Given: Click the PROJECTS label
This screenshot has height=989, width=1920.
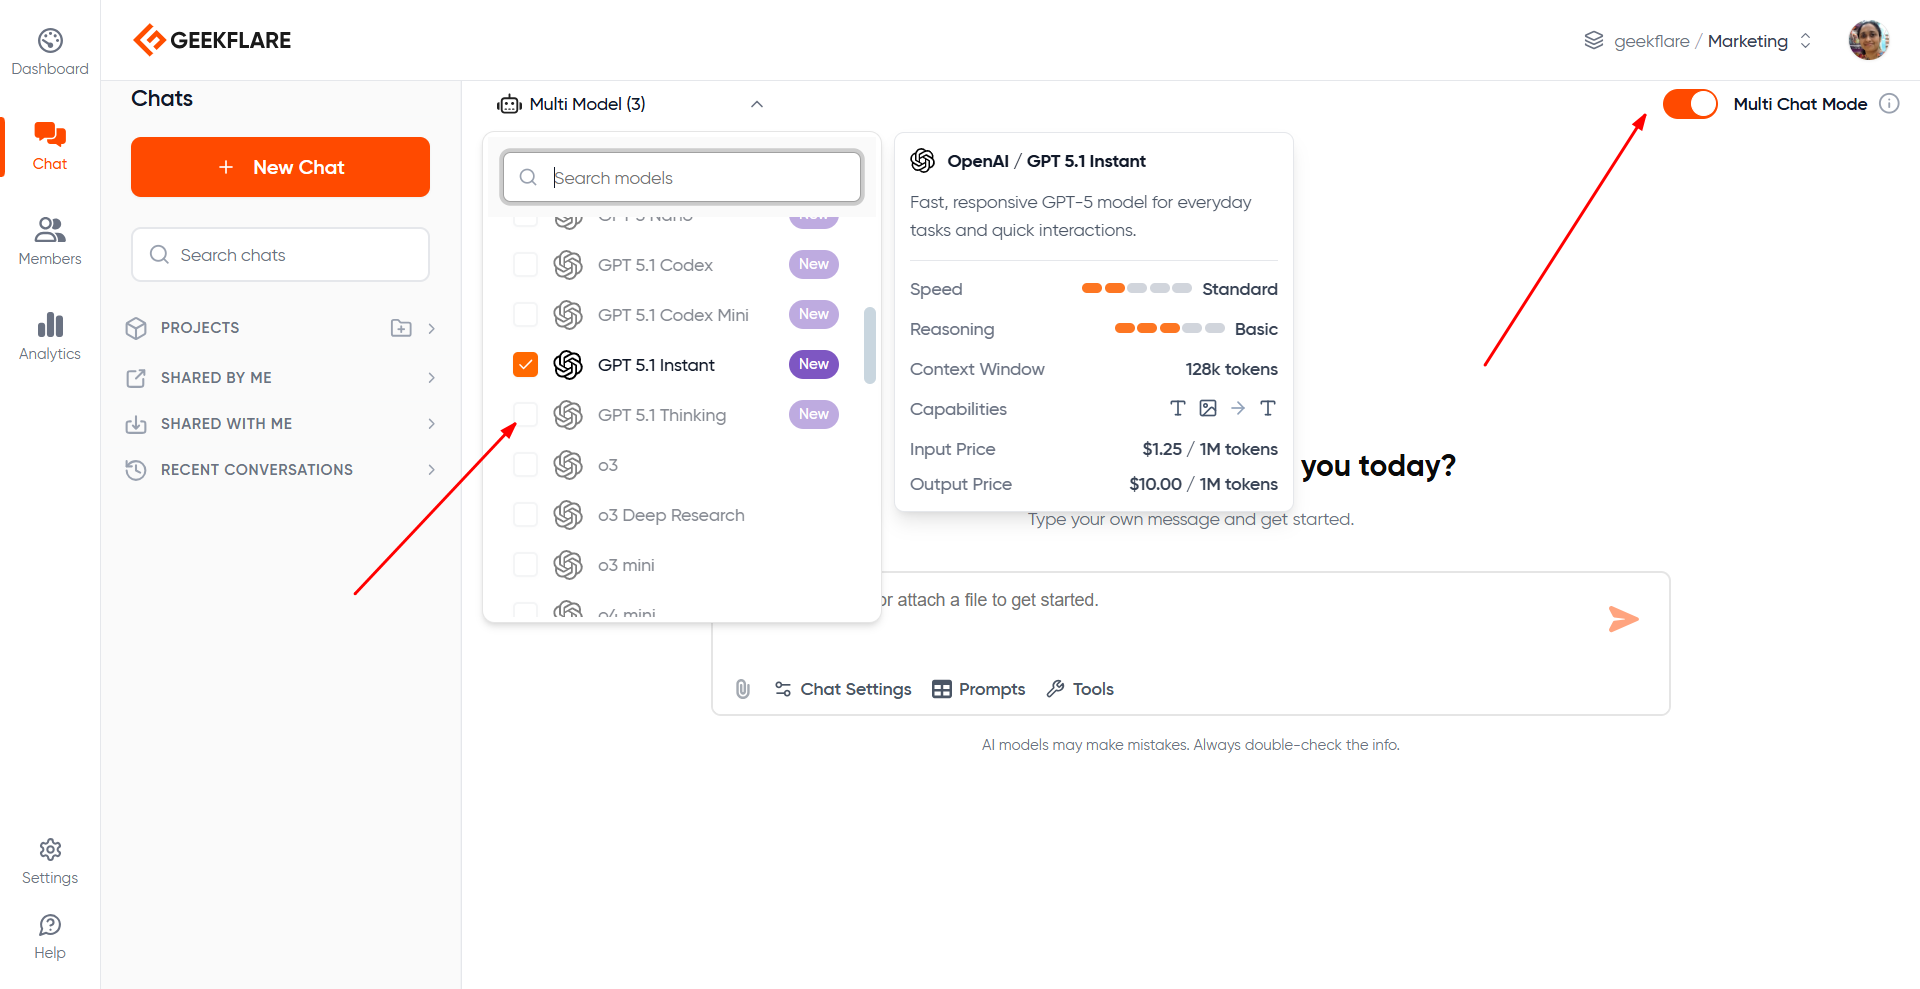Looking at the screenshot, I should point(200,328).
